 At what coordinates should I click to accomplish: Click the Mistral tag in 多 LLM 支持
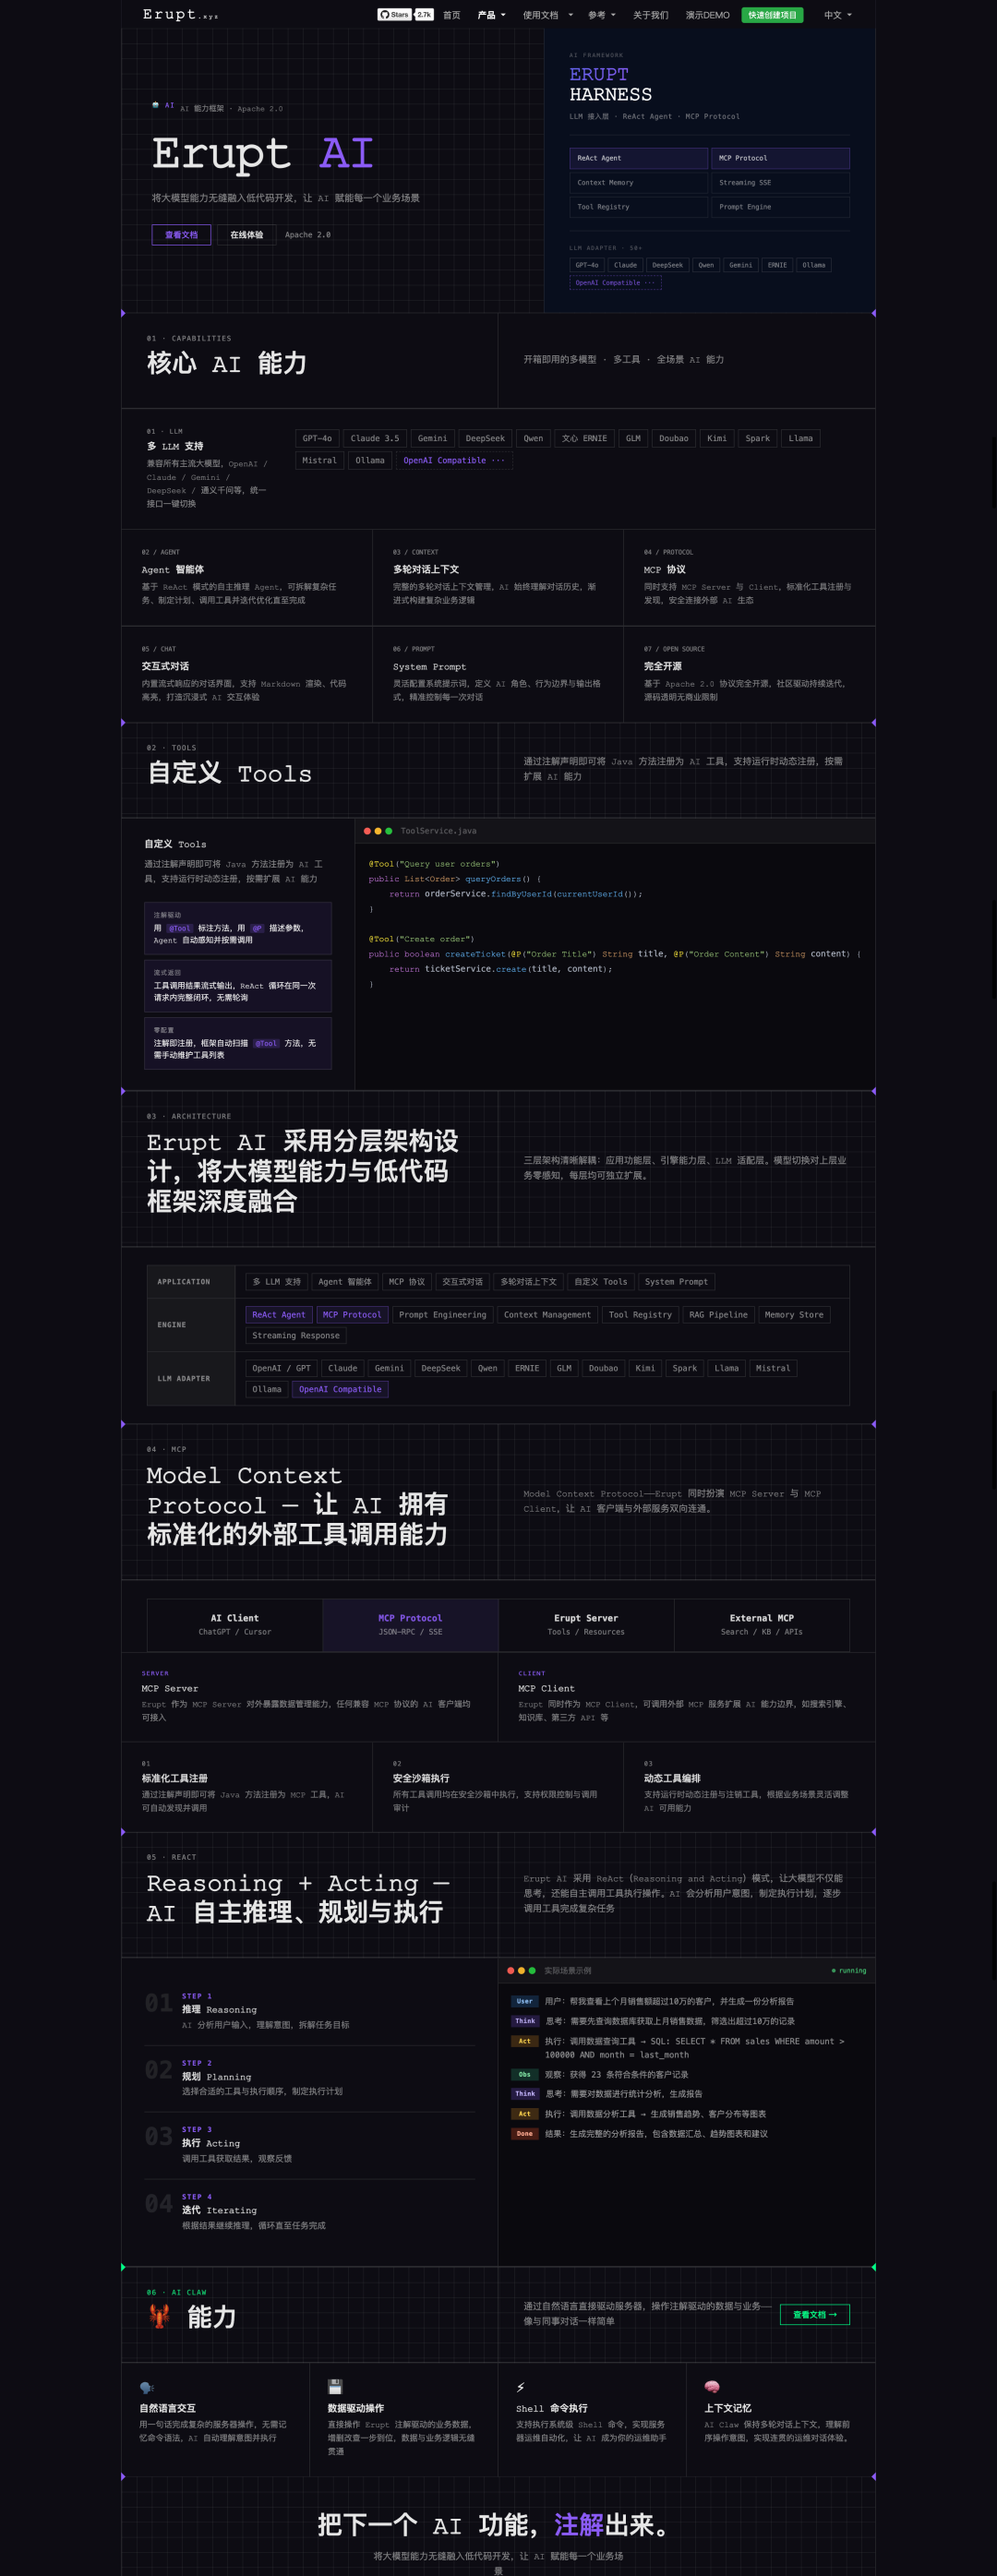[319, 460]
